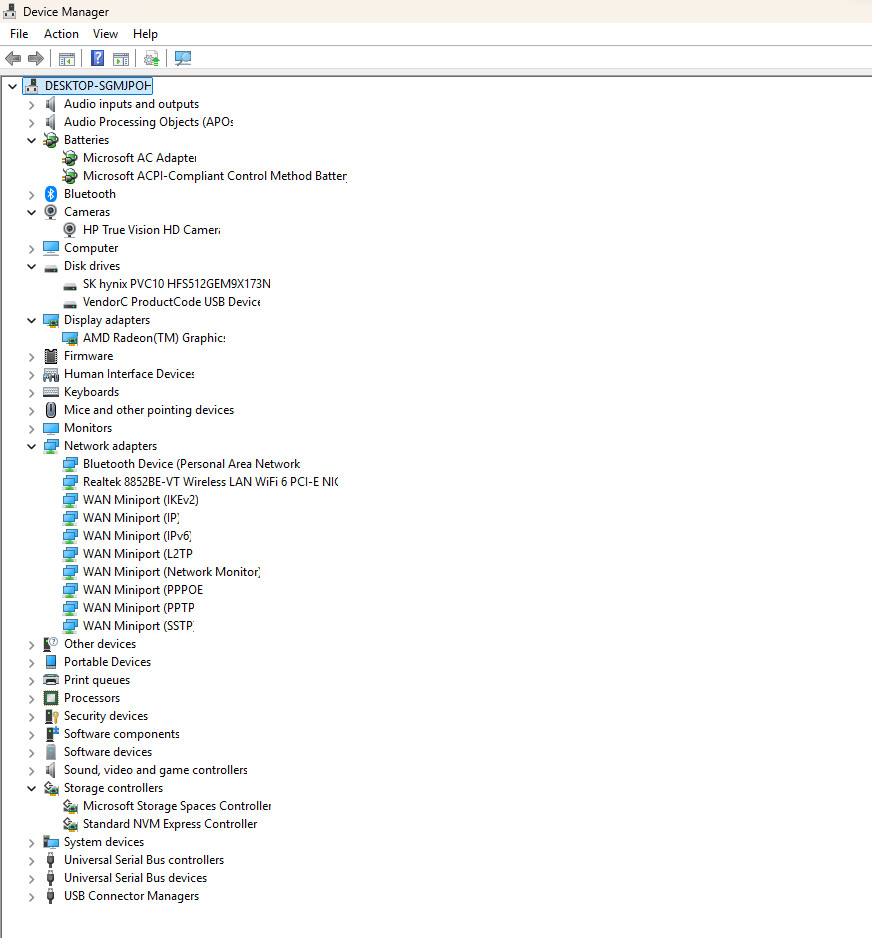
Task: Collapse the DESKTOP-SGMJPOH root node
Action: [x=13, y=86]
